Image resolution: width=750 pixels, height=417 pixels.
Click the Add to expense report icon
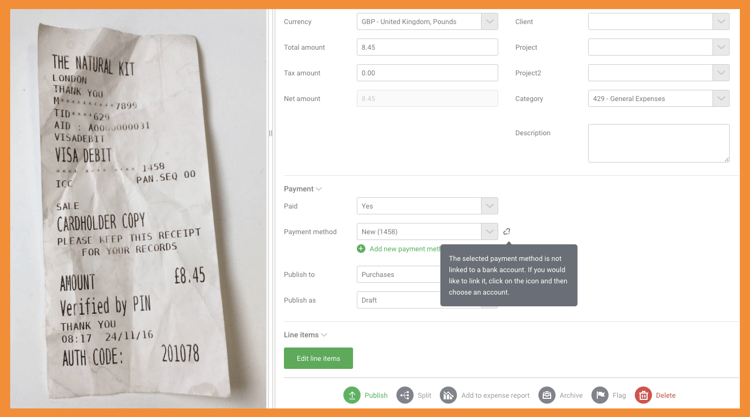[448, 395]
